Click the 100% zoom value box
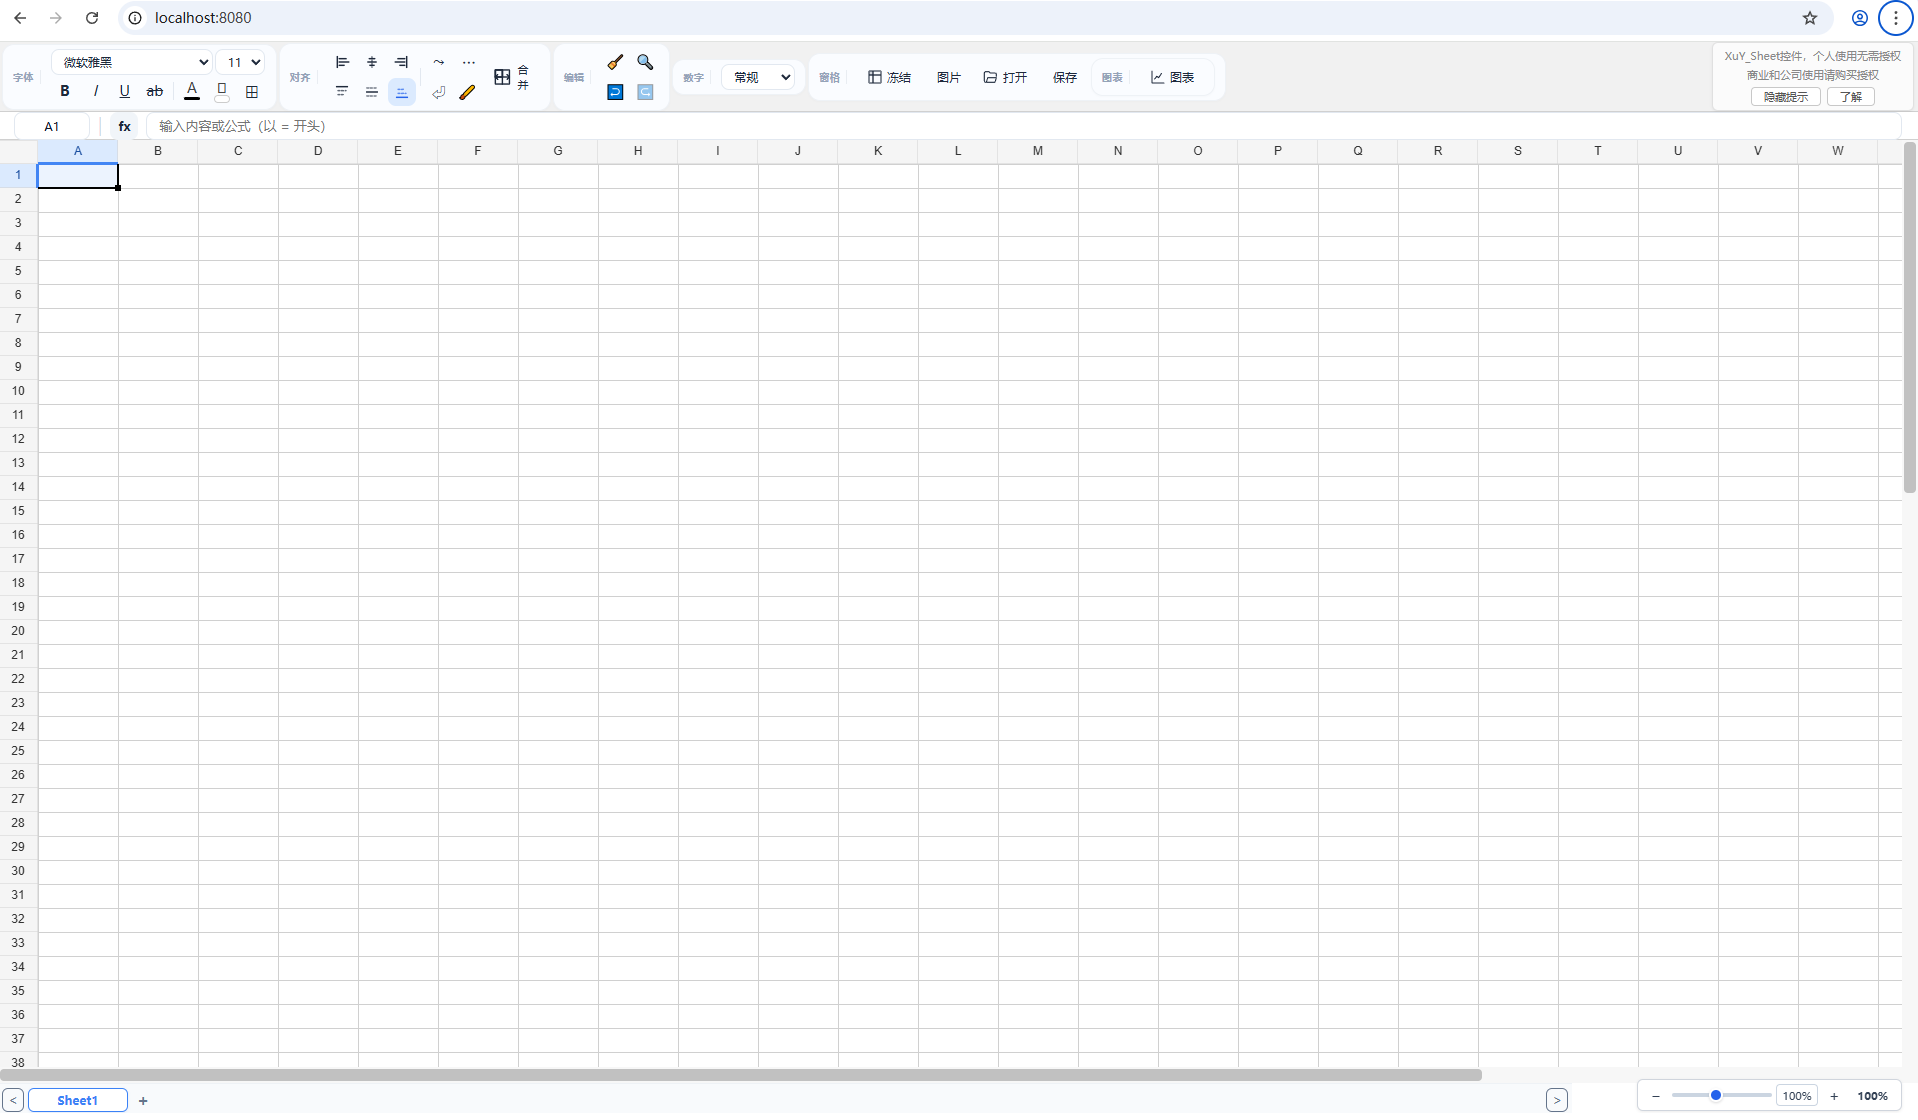The width and height of the screenshot is (1918, 1120). point(1796,1096)
